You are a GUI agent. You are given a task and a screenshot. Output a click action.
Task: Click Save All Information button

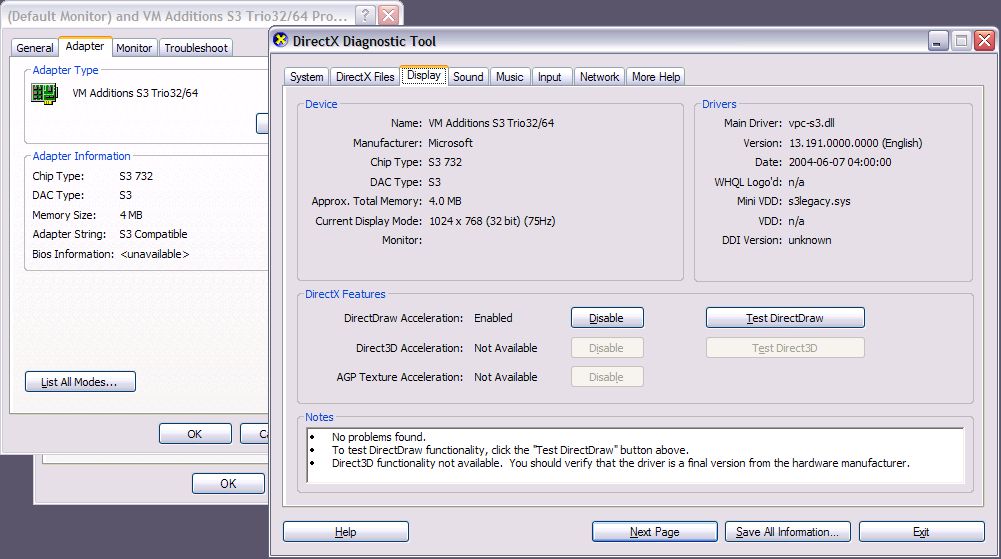pos(787,532)
